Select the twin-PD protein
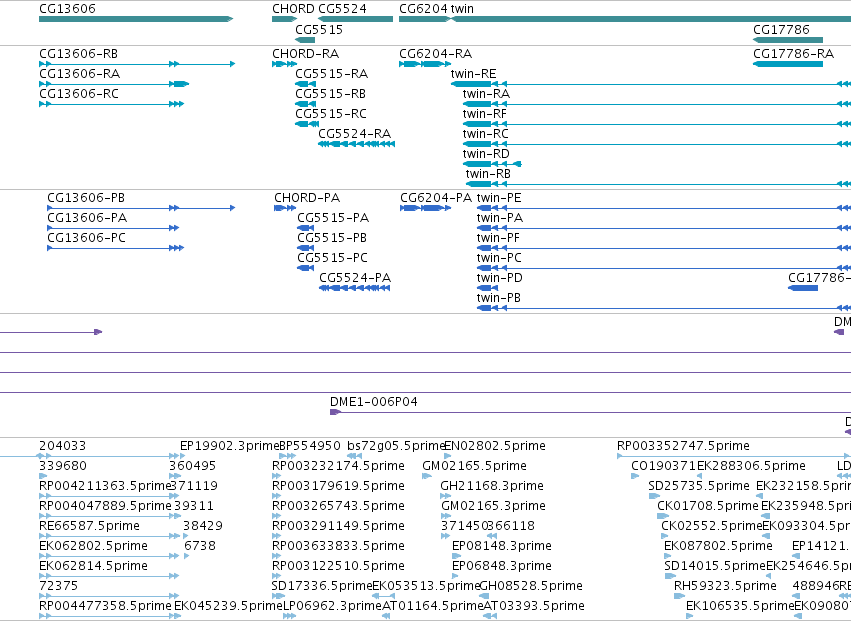The width and height of the screenshot is (851, 621). (499, 278)
